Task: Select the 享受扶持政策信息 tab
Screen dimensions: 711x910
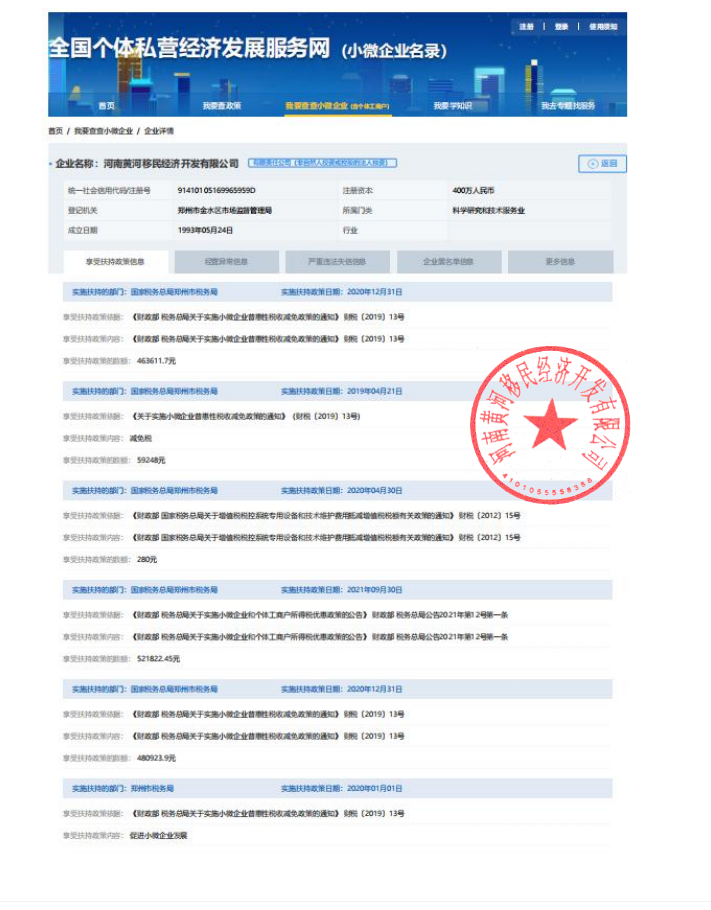Action: pos(115,262)
